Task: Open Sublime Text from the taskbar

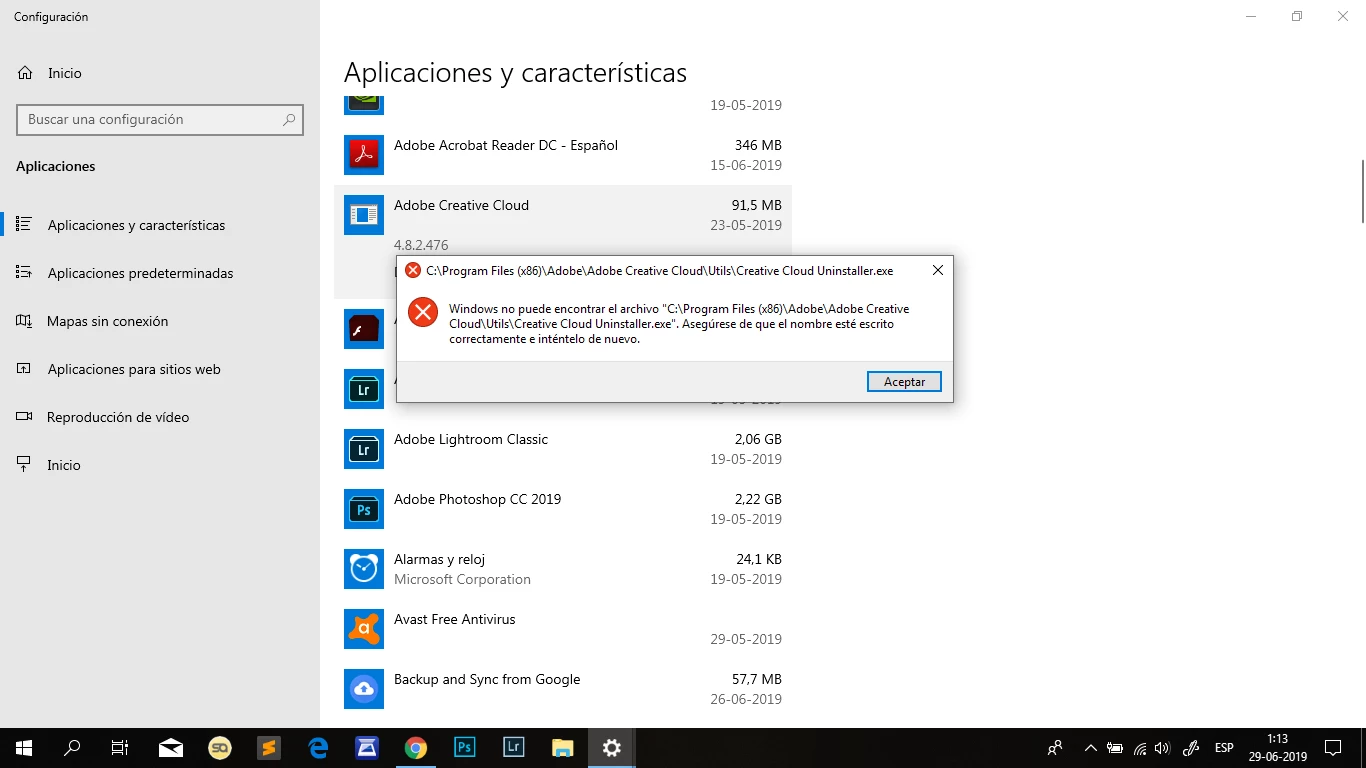Action: [268, 748]
